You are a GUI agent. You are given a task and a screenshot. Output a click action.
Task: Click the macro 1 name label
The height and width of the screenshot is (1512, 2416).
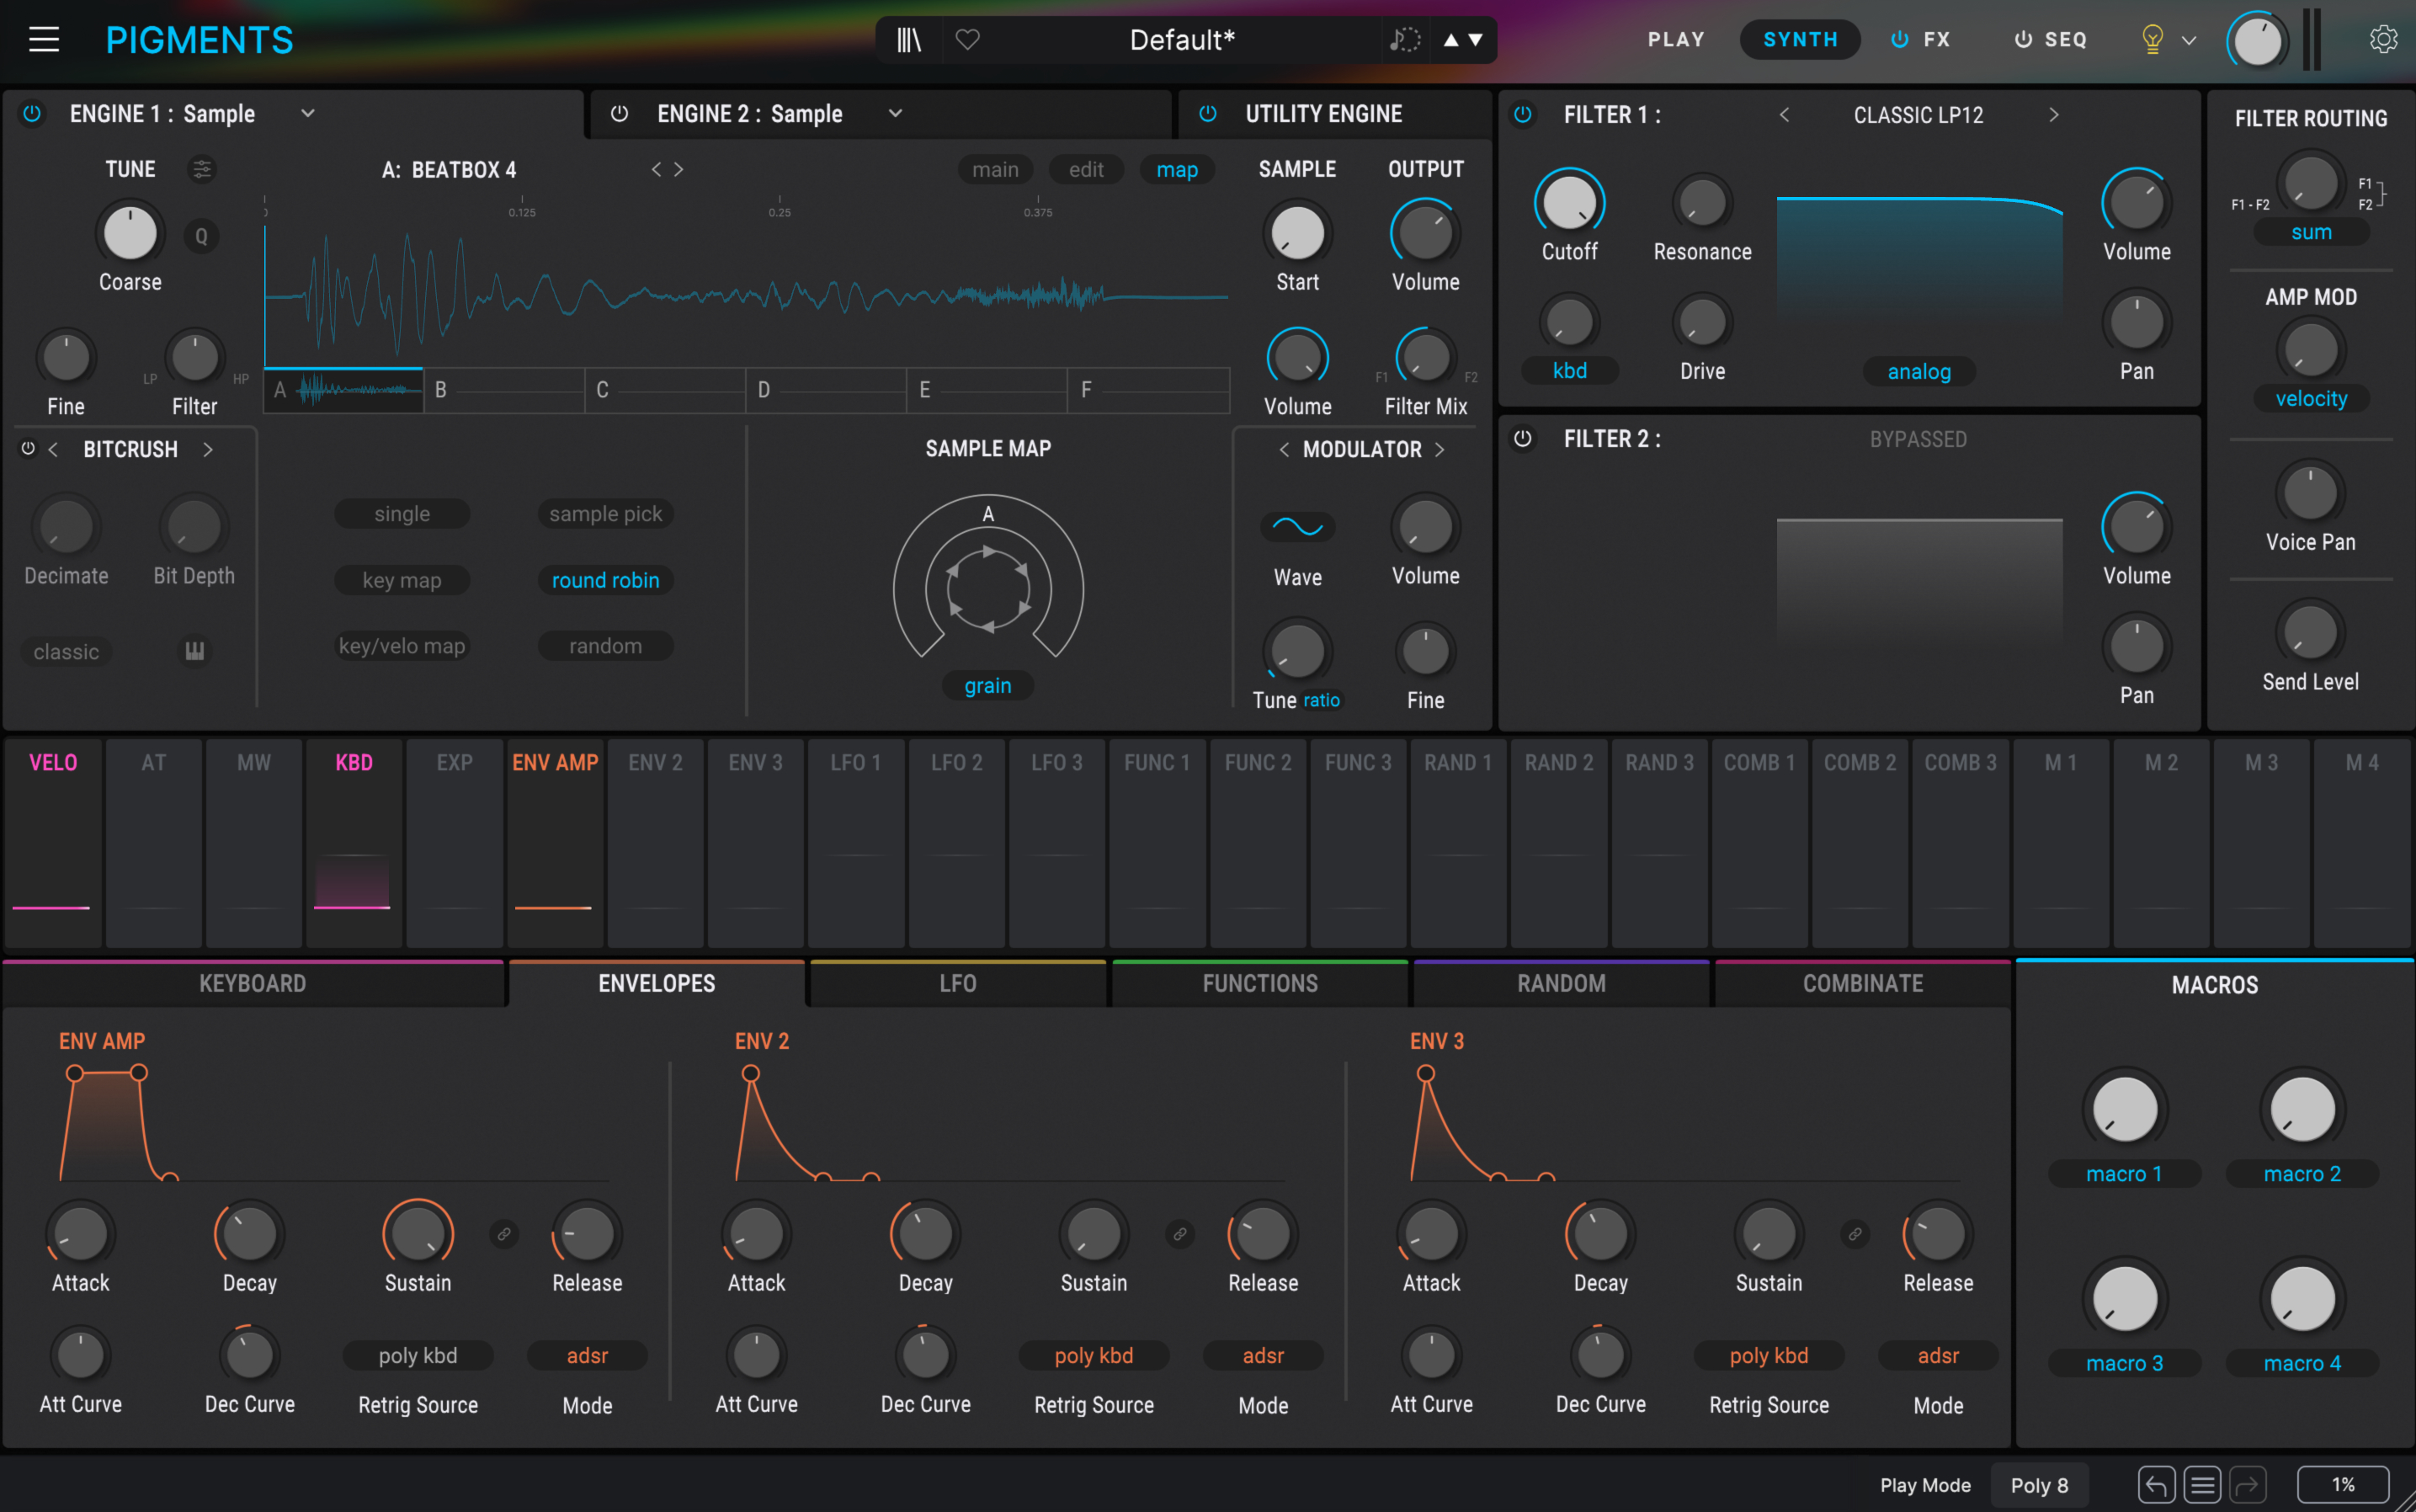[x=2124, y=1174]
